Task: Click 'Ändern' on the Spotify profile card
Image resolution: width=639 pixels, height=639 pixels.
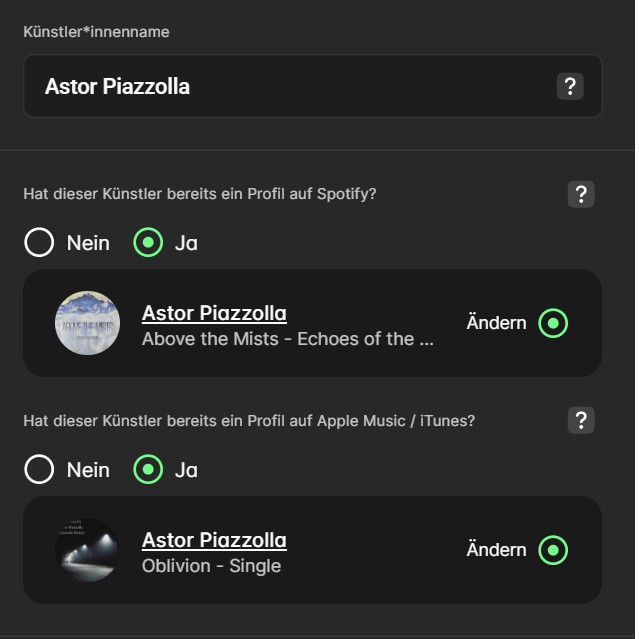Action: (496, 323)
